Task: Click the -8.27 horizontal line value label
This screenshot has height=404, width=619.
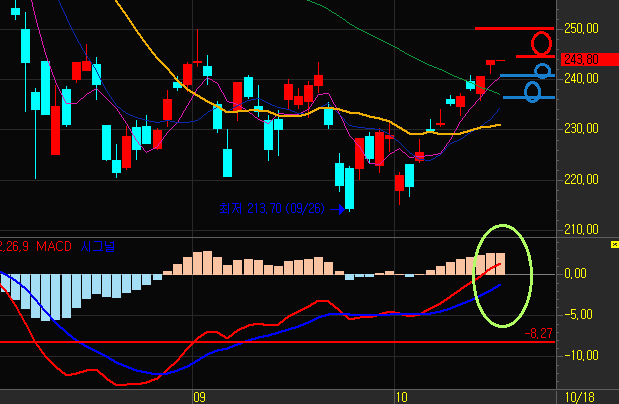Action: coord(539,334)
